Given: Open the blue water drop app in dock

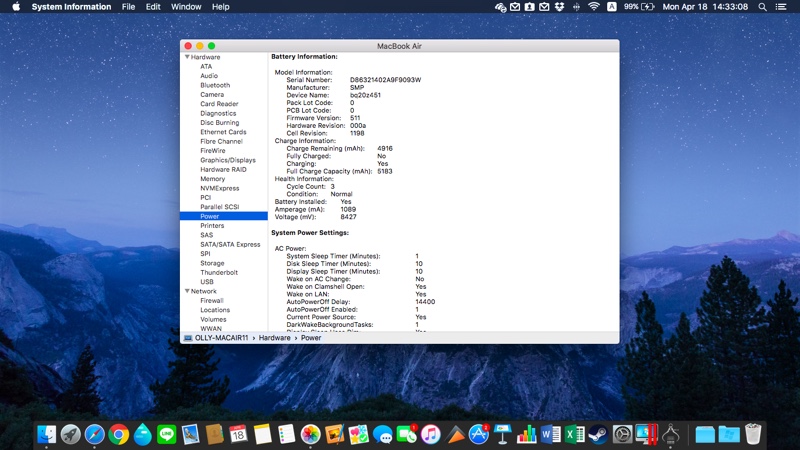Looking at the screenshot, I should 142,435.
